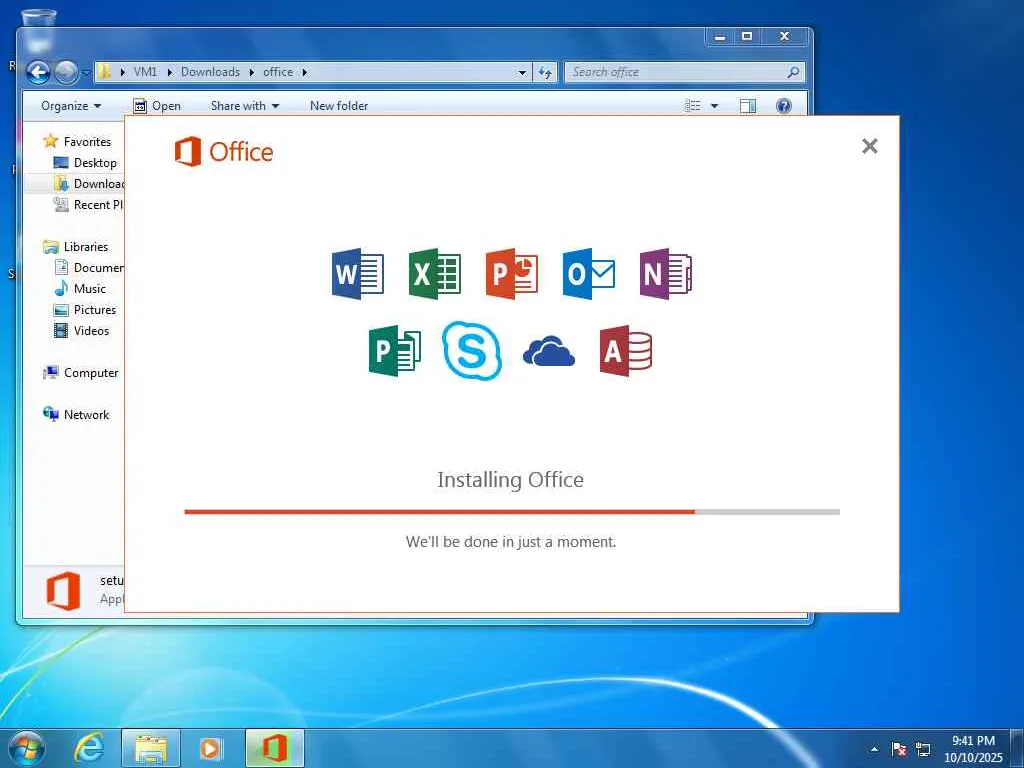The width and height of the screenshot is (1024, 768).
Task: Click the Installing Office progress bar
Action: click(512, 512)
